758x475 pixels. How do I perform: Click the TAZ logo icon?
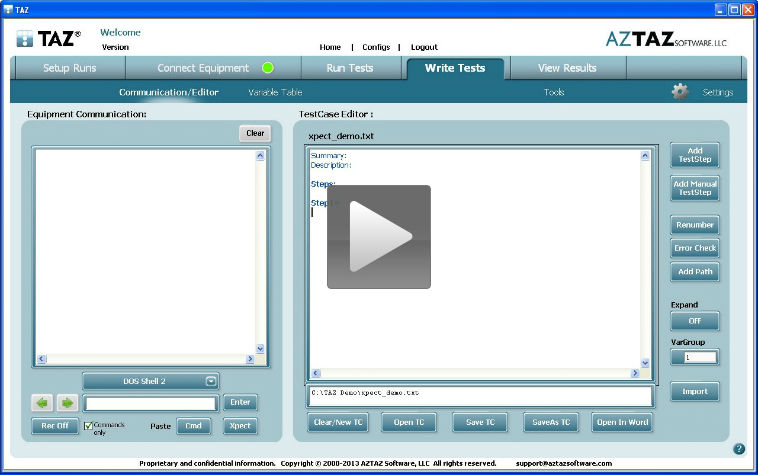tap(25, 41)
